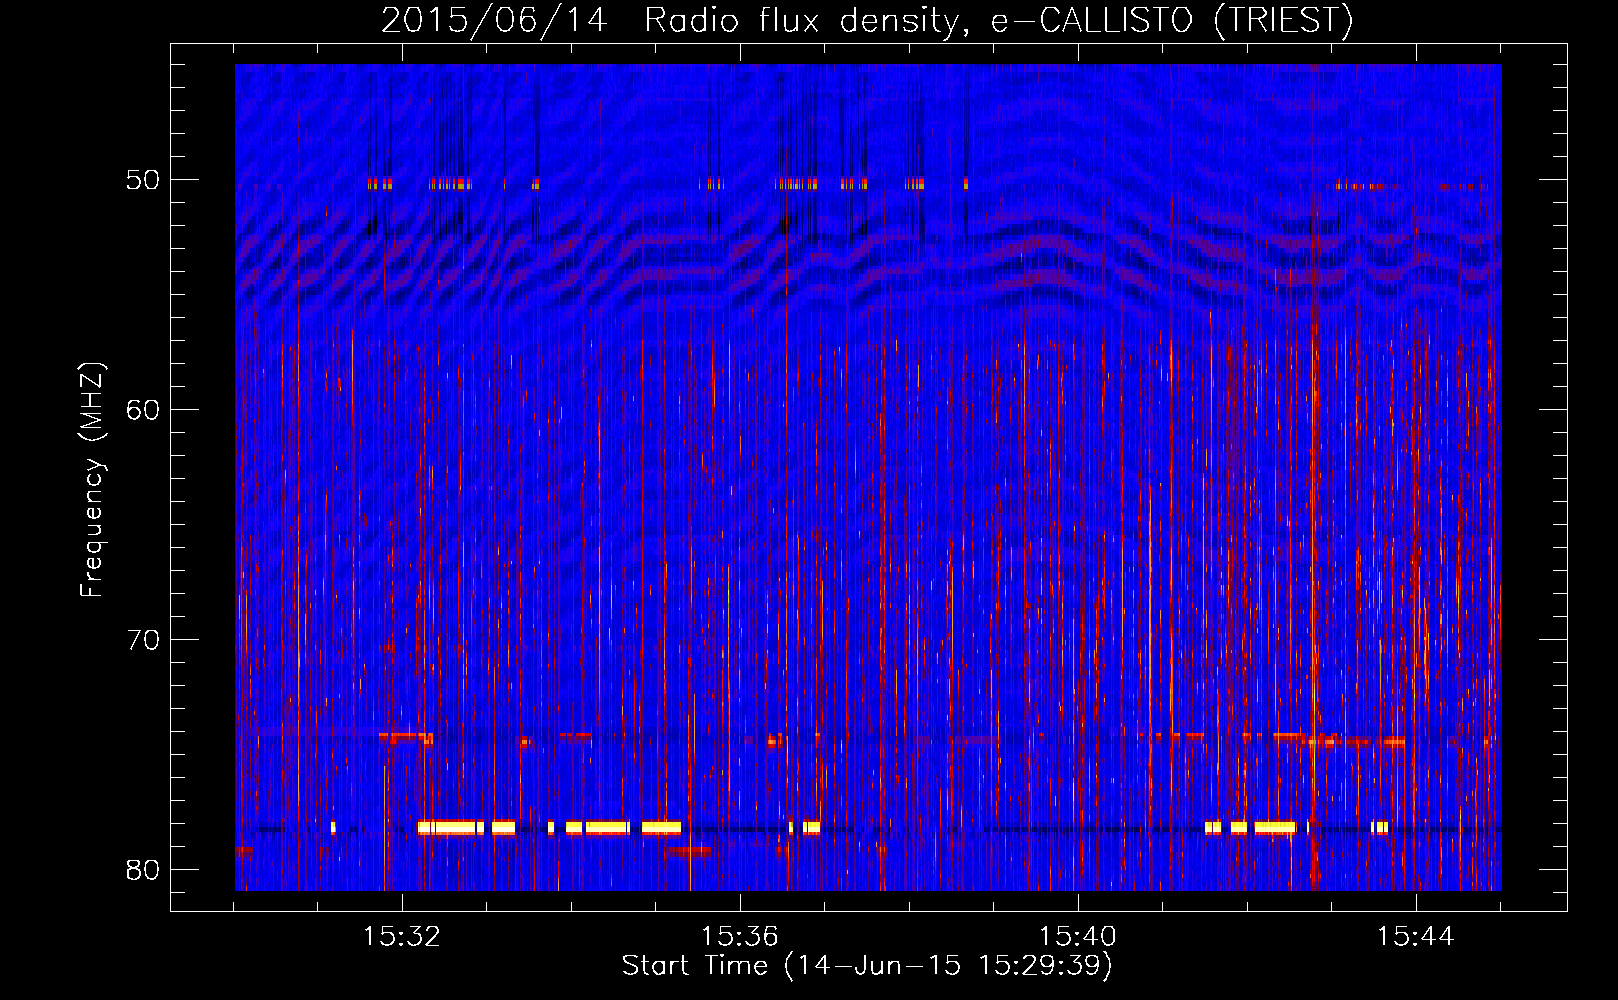Click the x-axis label 'Start Time (14-Jun-15 15:29:39)'
1618x1000 pixels.
(x=867, y=966)
